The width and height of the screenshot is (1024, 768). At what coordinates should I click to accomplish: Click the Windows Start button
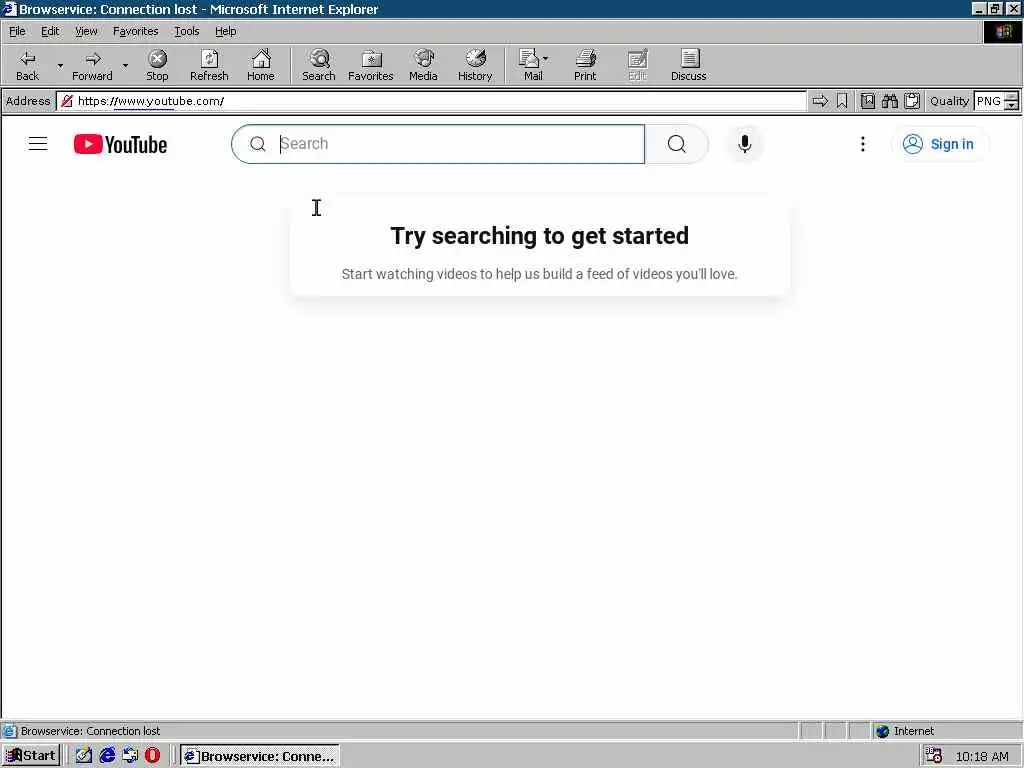pyautogui.click(x=31, y=756)
